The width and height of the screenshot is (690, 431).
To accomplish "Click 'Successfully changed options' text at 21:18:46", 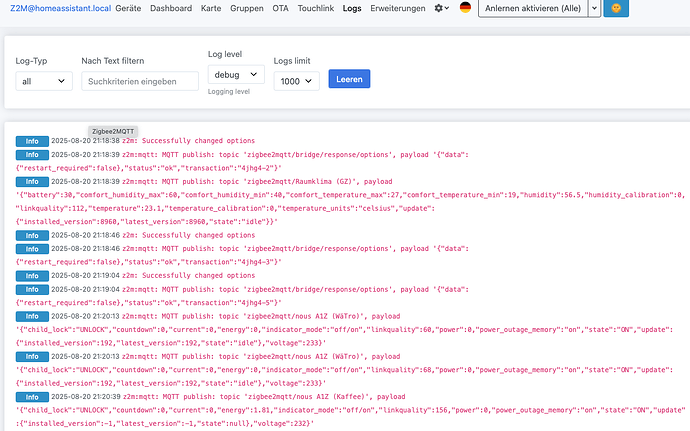I will point(198,235).
